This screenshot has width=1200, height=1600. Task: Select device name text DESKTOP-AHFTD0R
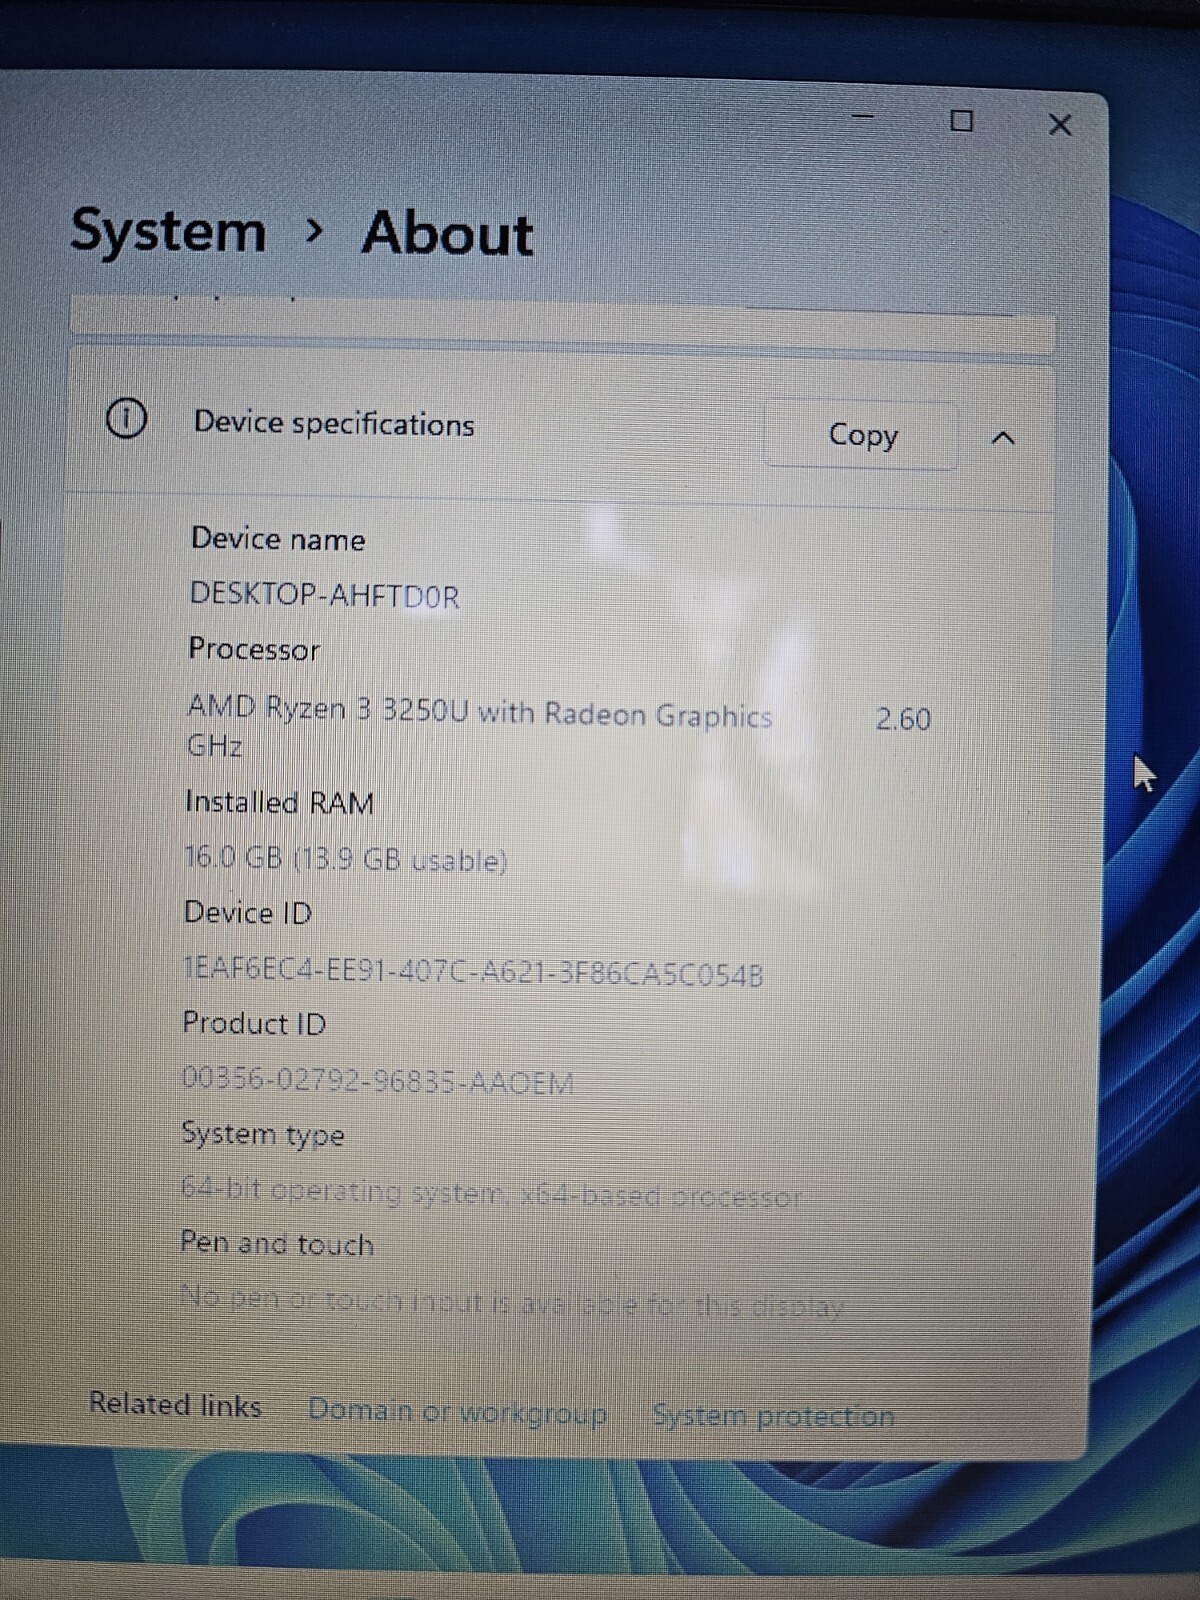325,595
